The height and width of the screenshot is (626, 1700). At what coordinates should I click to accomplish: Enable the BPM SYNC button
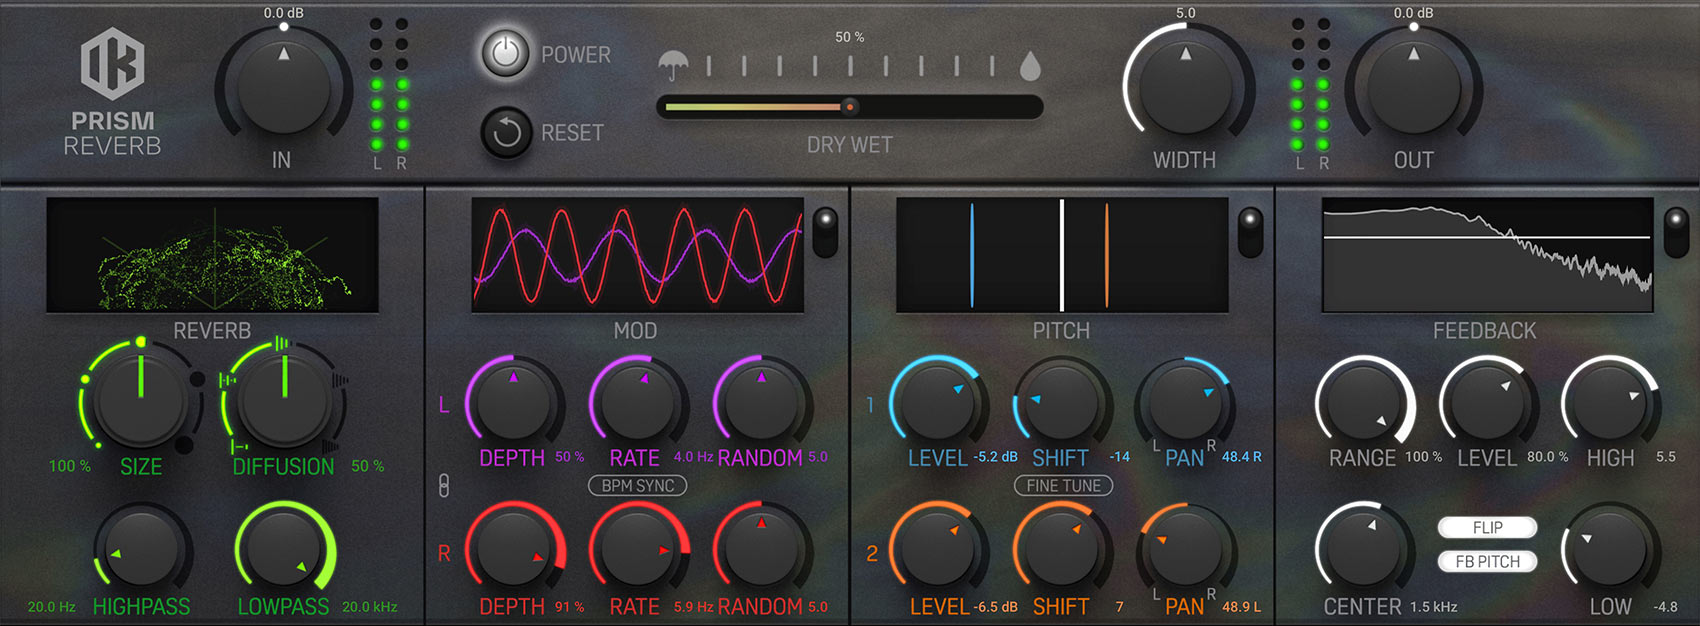tap(637, 486)
